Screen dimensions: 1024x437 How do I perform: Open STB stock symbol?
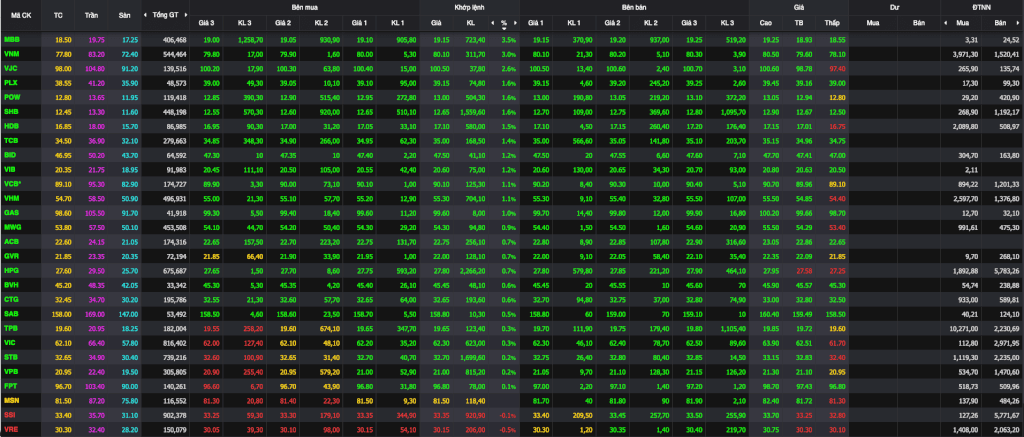tap(11, 357)
